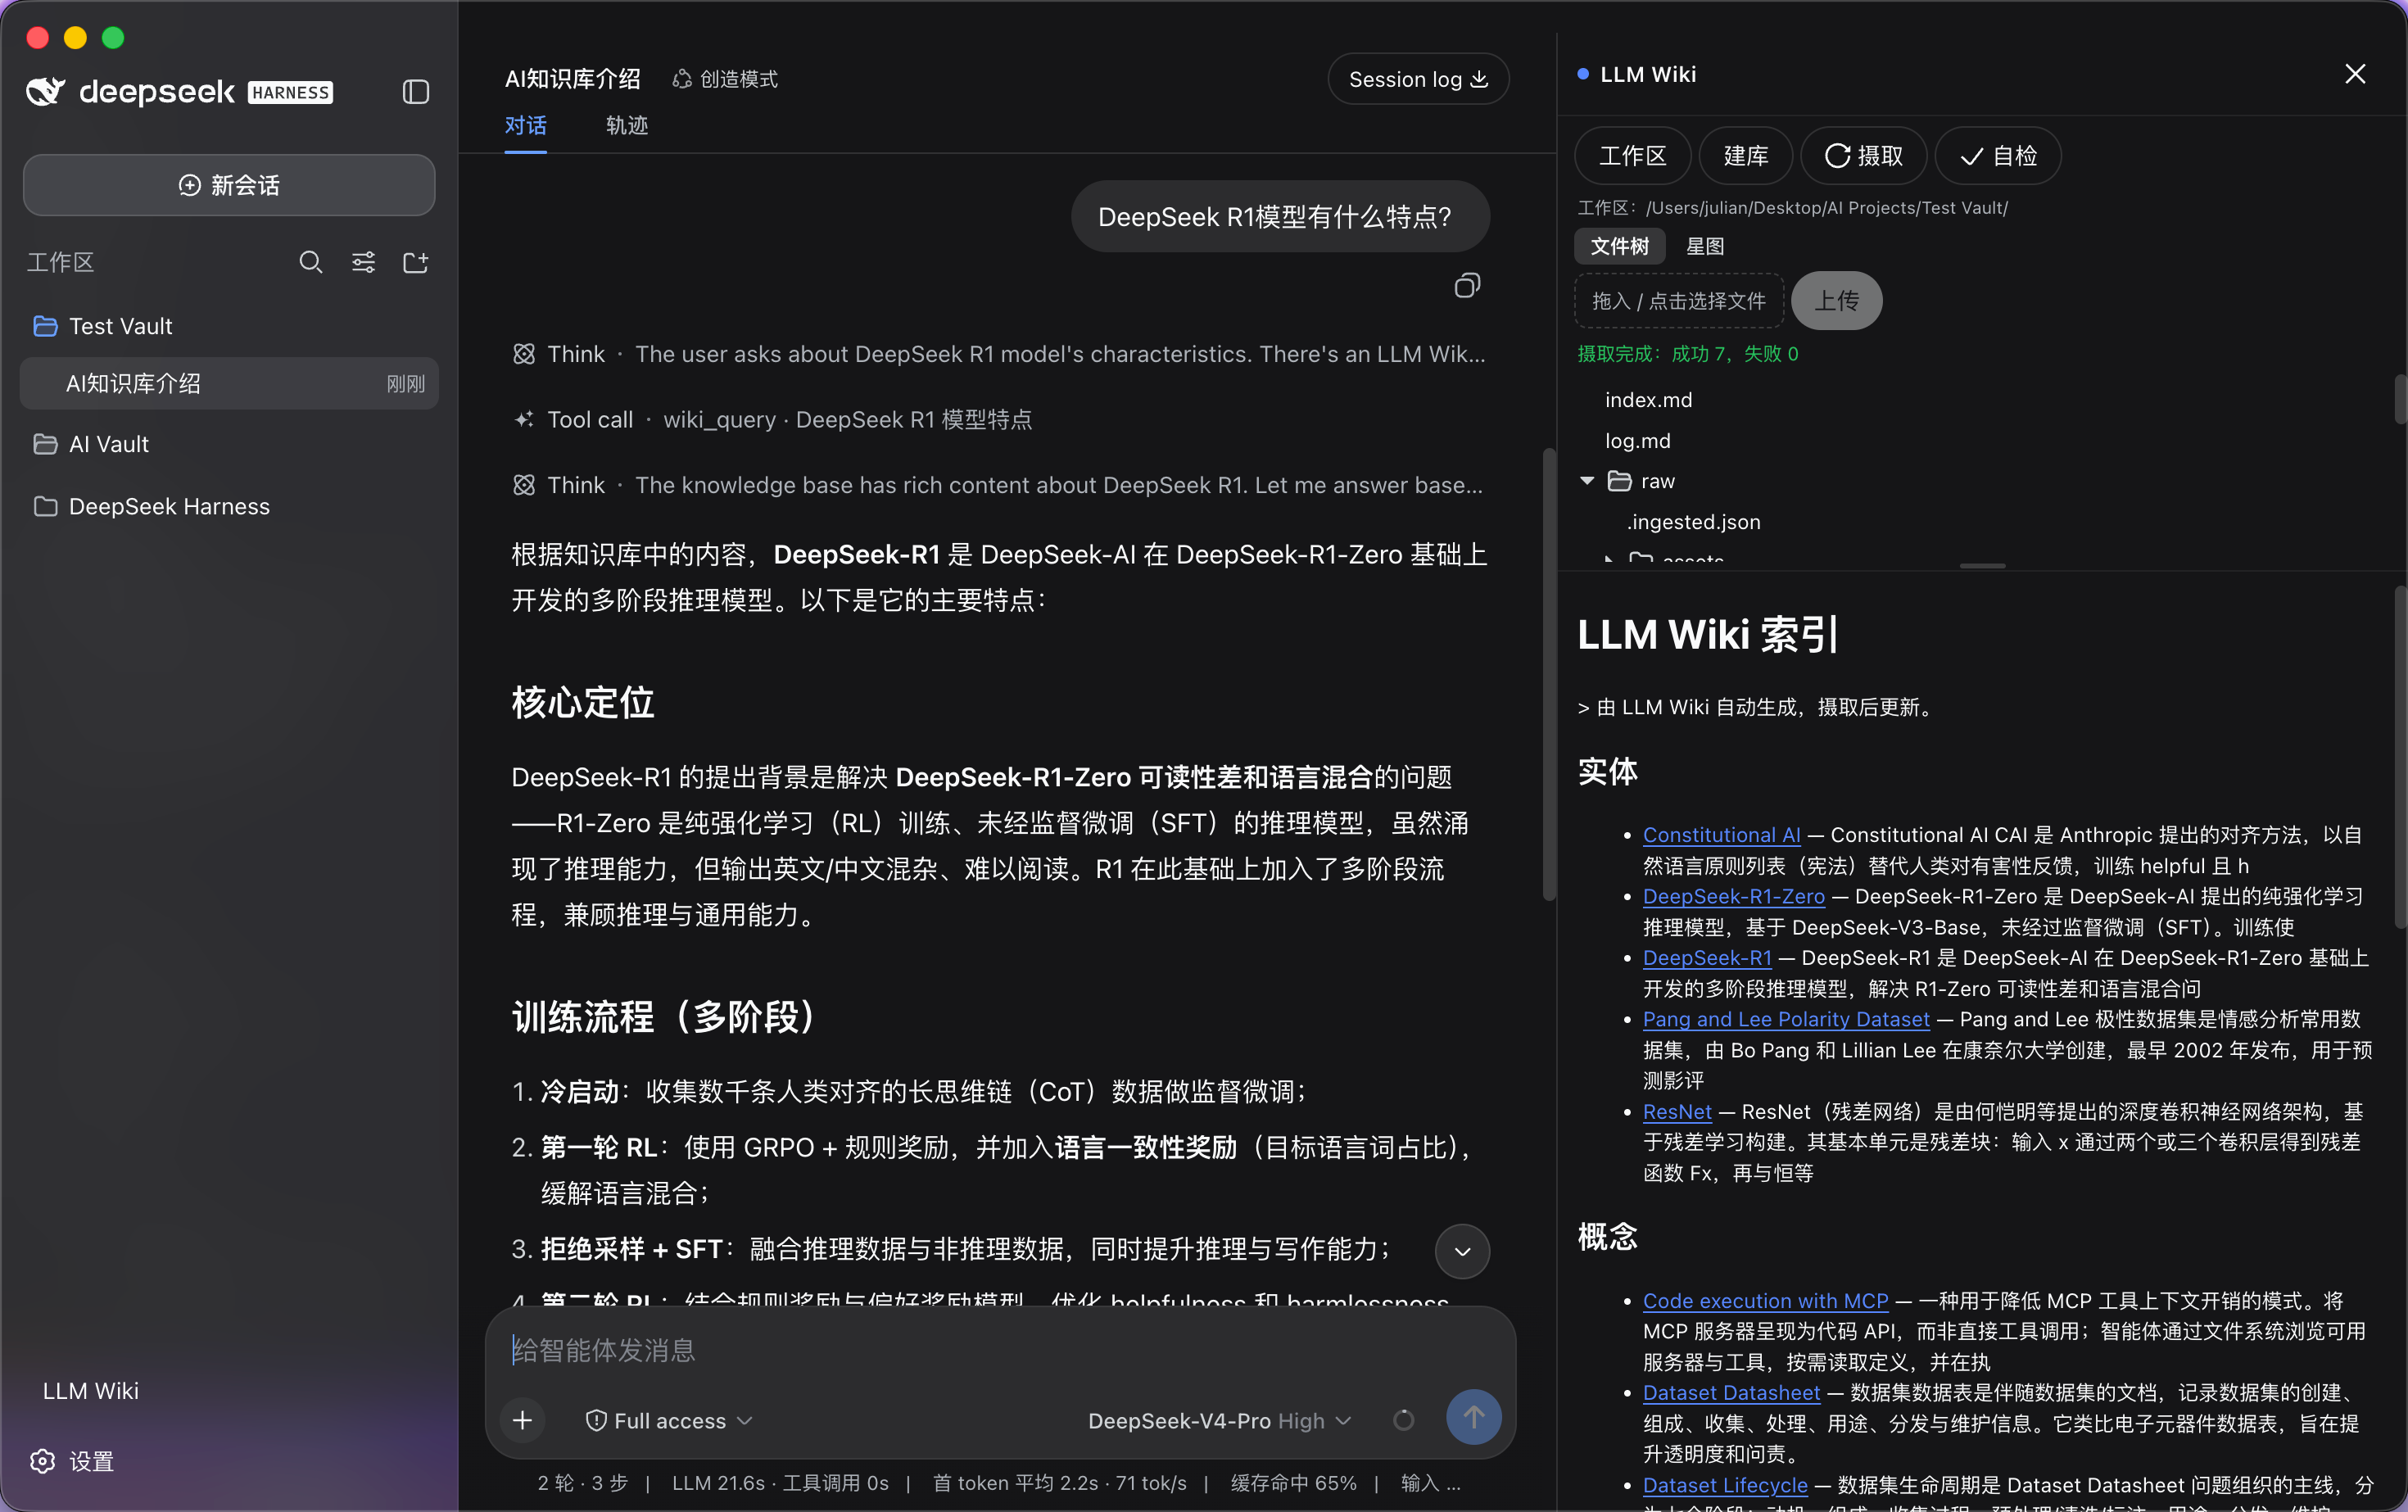This screenshot has height=1512, width=2408.
Task: Click the conversation scrollbar
Action: [x=1549, y=675]
